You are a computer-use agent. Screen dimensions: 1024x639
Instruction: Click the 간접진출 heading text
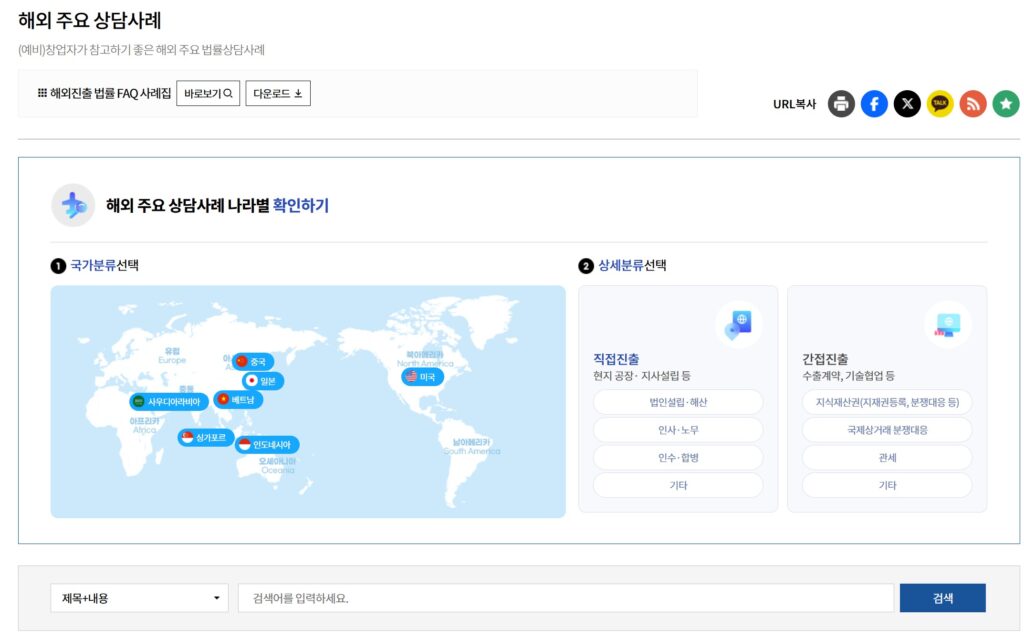[825, 359]
